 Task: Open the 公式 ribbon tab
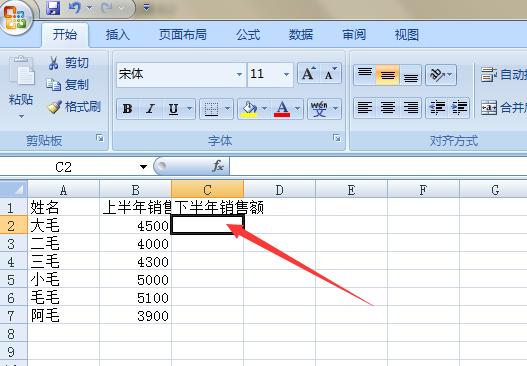pos(248,35)
